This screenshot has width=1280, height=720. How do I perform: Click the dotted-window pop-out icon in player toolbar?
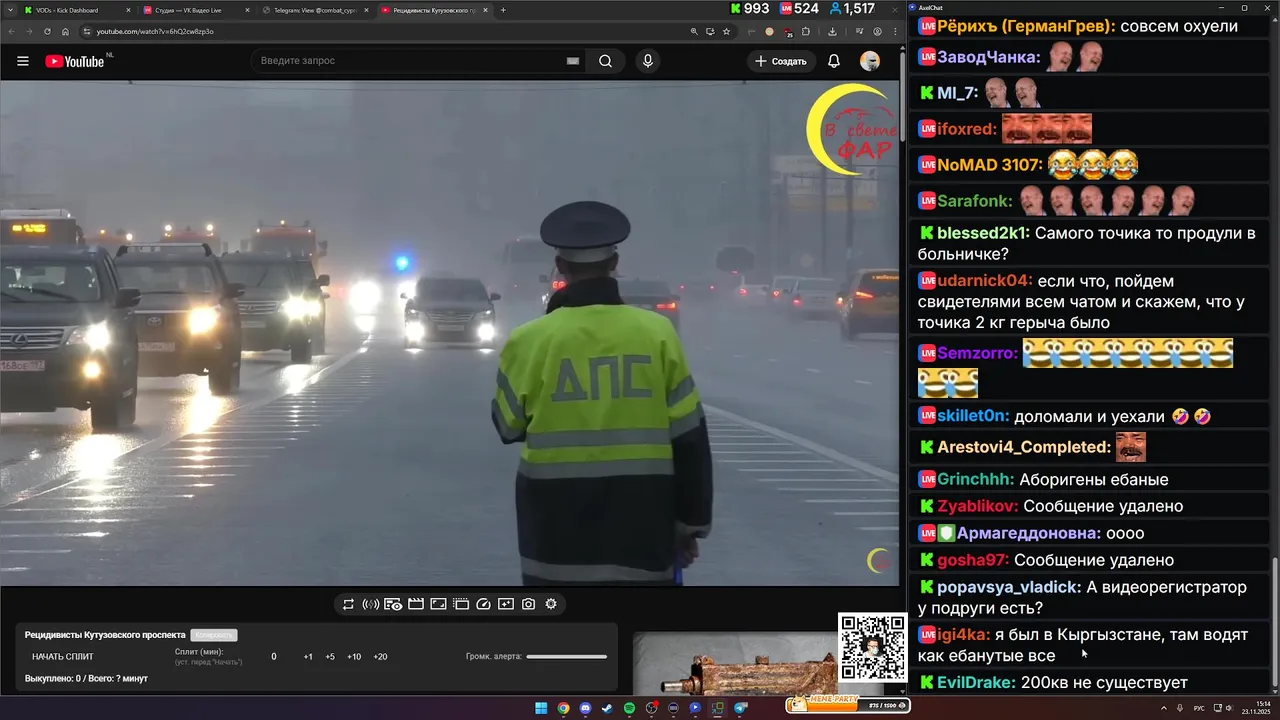click(x=461, y=604)
